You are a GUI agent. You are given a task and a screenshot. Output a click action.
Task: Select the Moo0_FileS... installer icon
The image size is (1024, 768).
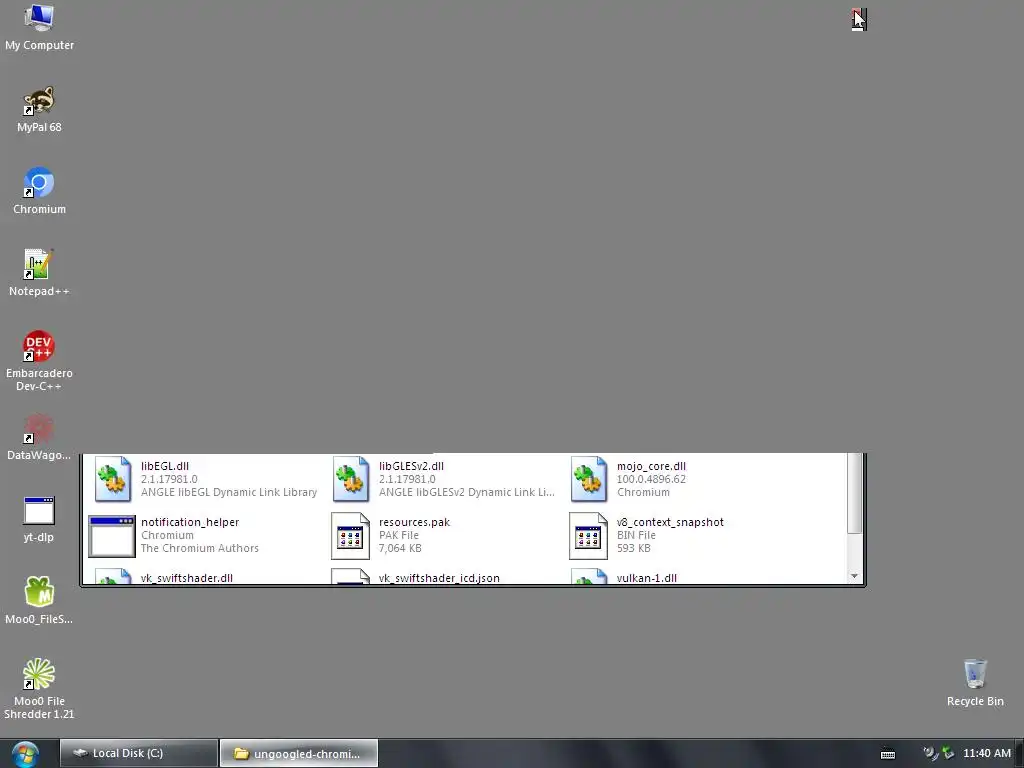[x=39, y=601]
